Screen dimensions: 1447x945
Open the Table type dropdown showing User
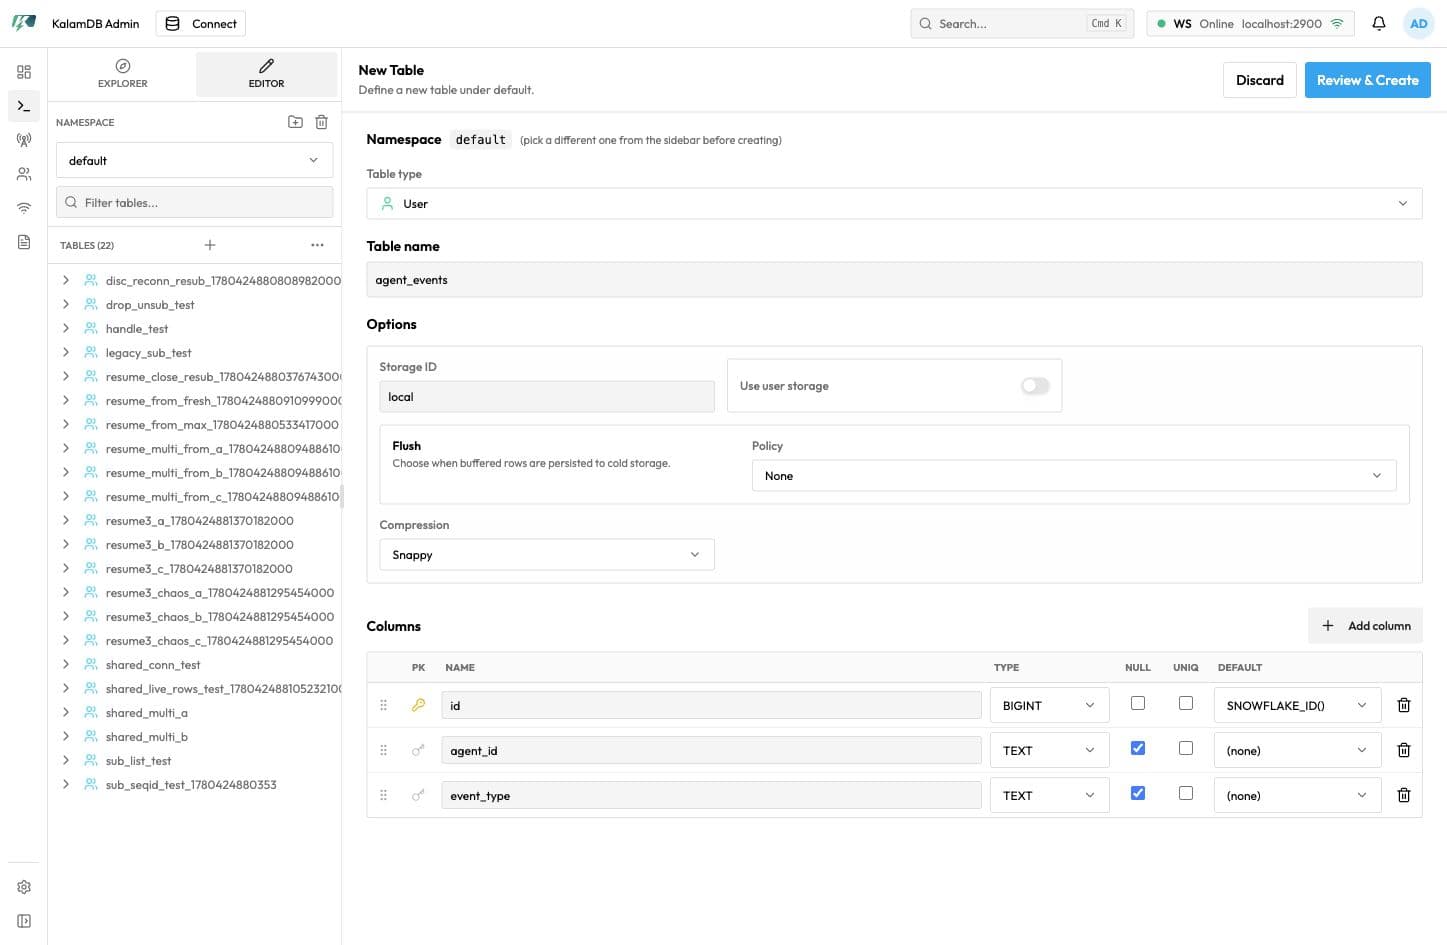click(x=894, y=203)
